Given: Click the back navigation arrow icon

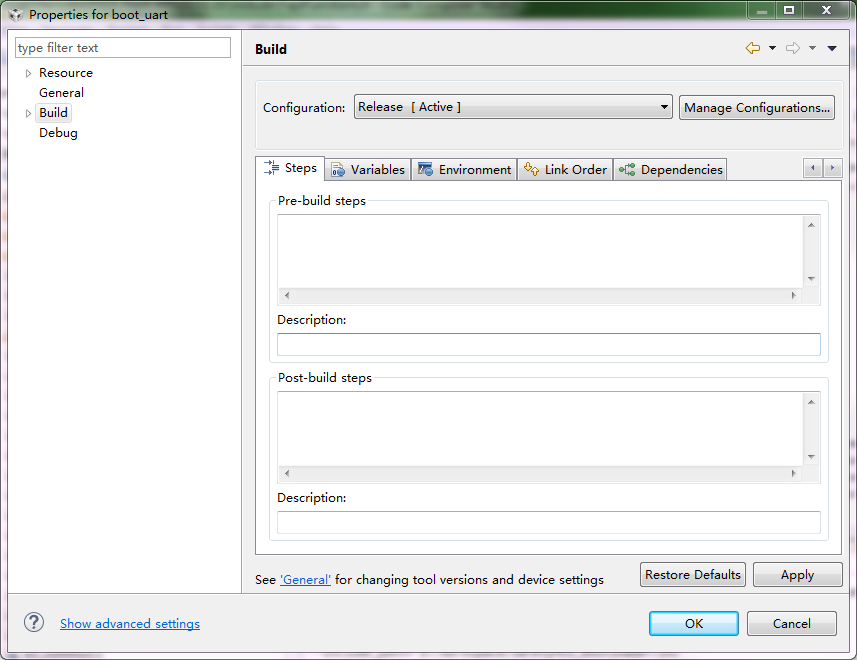Looking at the screenshot, I should (x=753, y=48).
